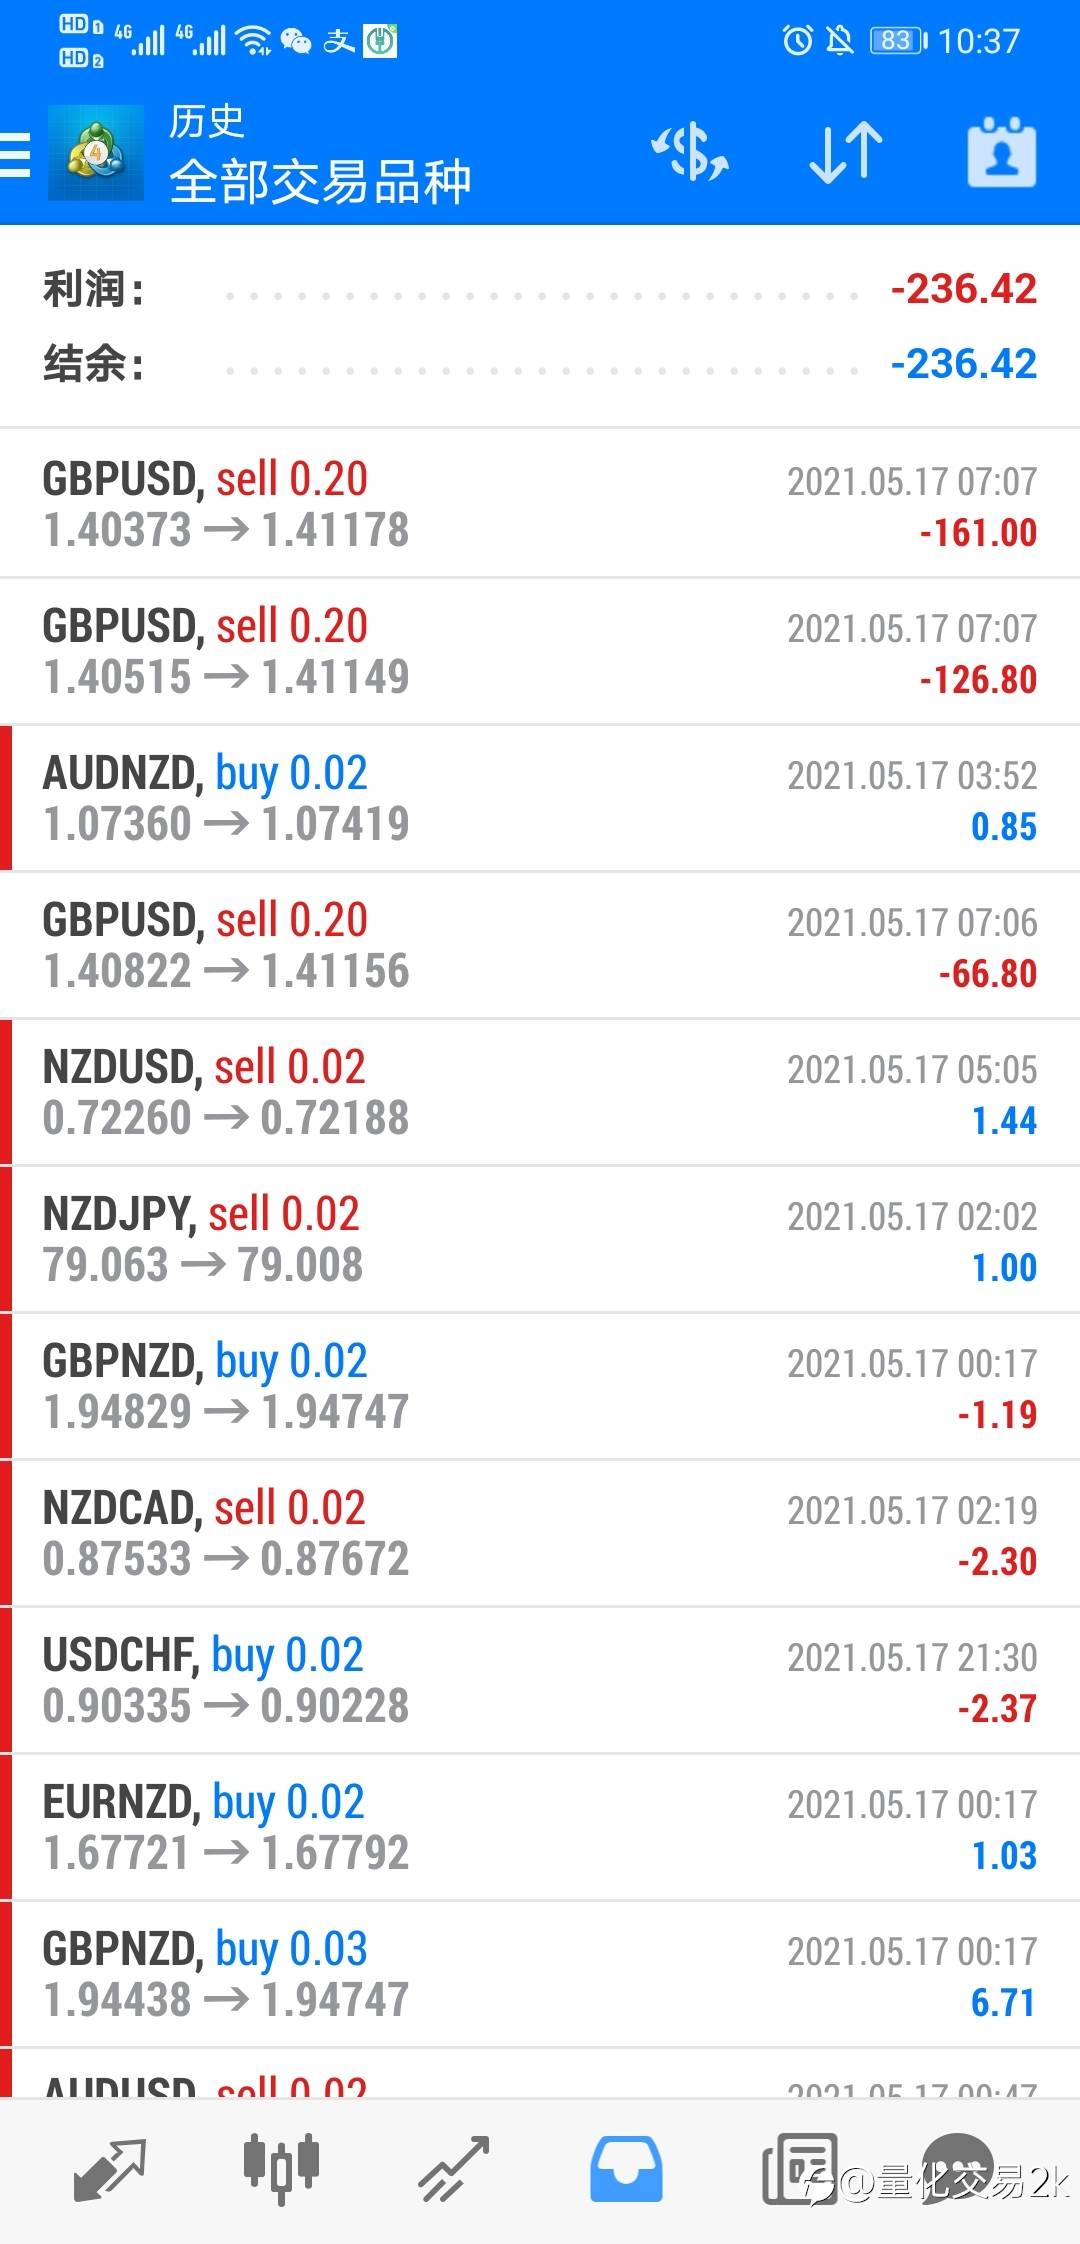Open the News tab icon
Image resolution: width=1080 pixels, height=2244 pixels.
pyautogui.click(x=799, y=2168)
